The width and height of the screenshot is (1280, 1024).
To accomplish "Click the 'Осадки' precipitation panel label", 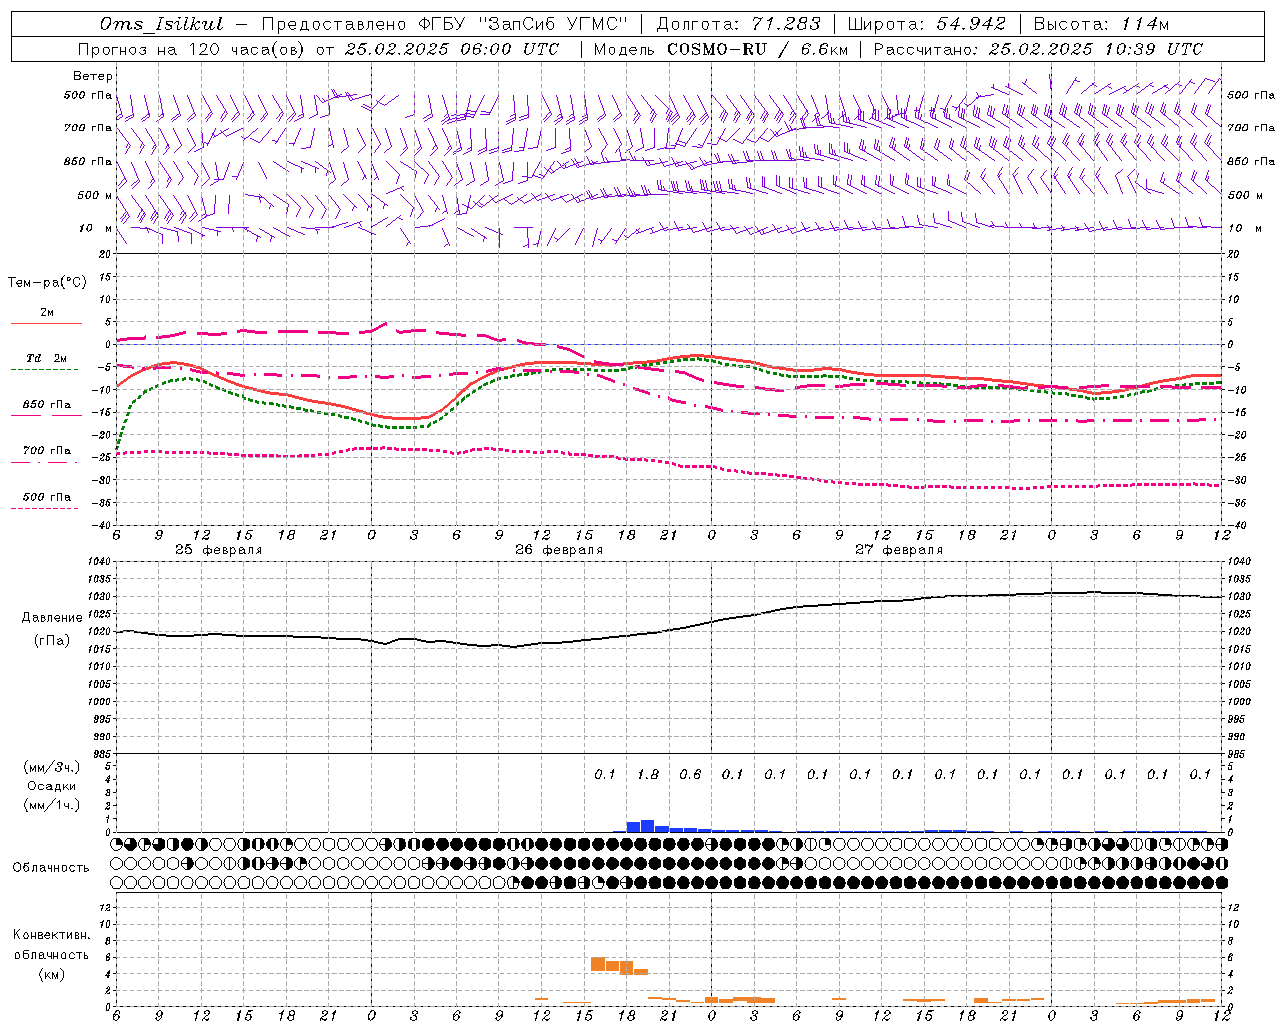I will point(52,786).
